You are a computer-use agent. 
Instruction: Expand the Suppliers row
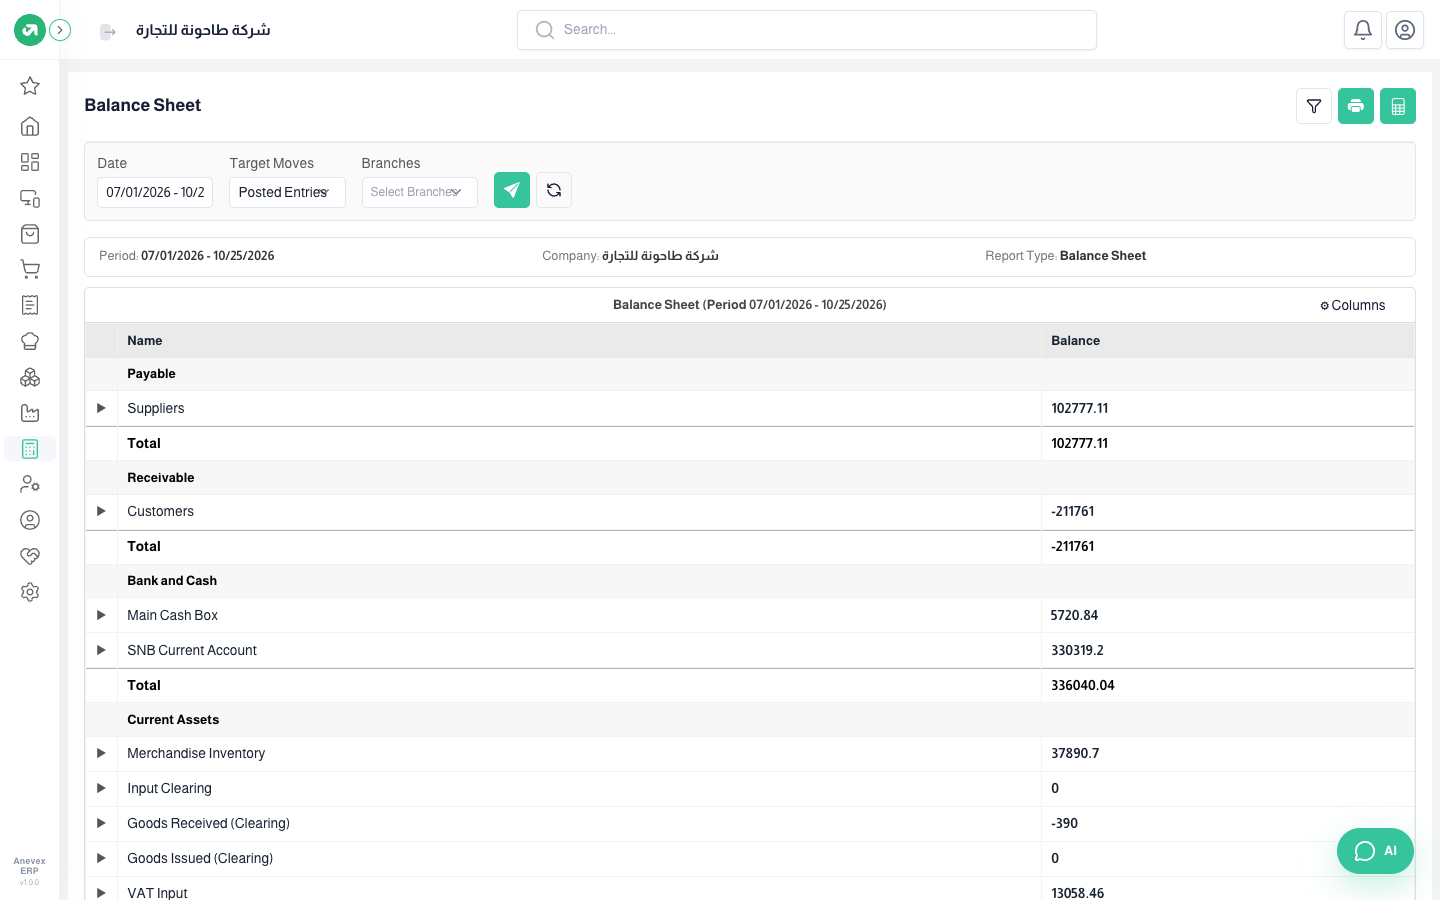click(x=101, y=408)
